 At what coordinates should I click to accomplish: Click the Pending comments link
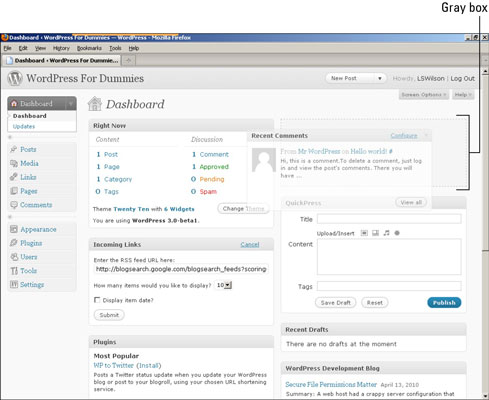click(212, 179)
